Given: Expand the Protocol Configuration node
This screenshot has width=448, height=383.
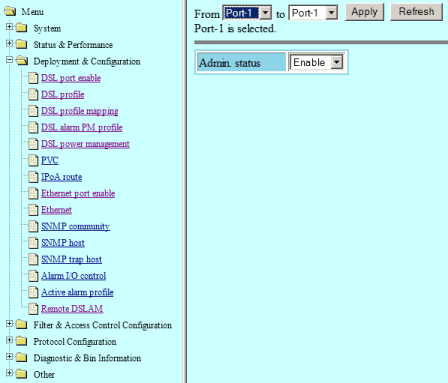Looking at the screenshot, I should click(x=9, y=340).
